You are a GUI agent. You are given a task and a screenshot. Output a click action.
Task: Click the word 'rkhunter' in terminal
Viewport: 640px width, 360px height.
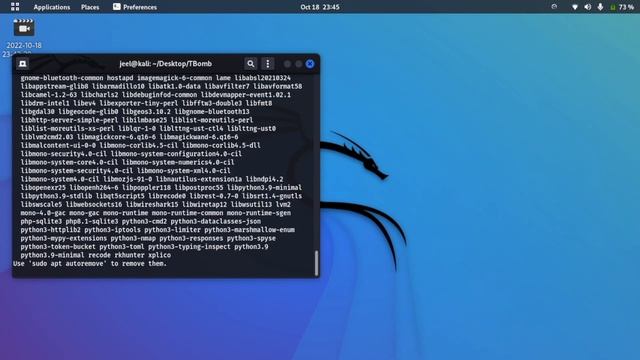(x=129, y=255)
